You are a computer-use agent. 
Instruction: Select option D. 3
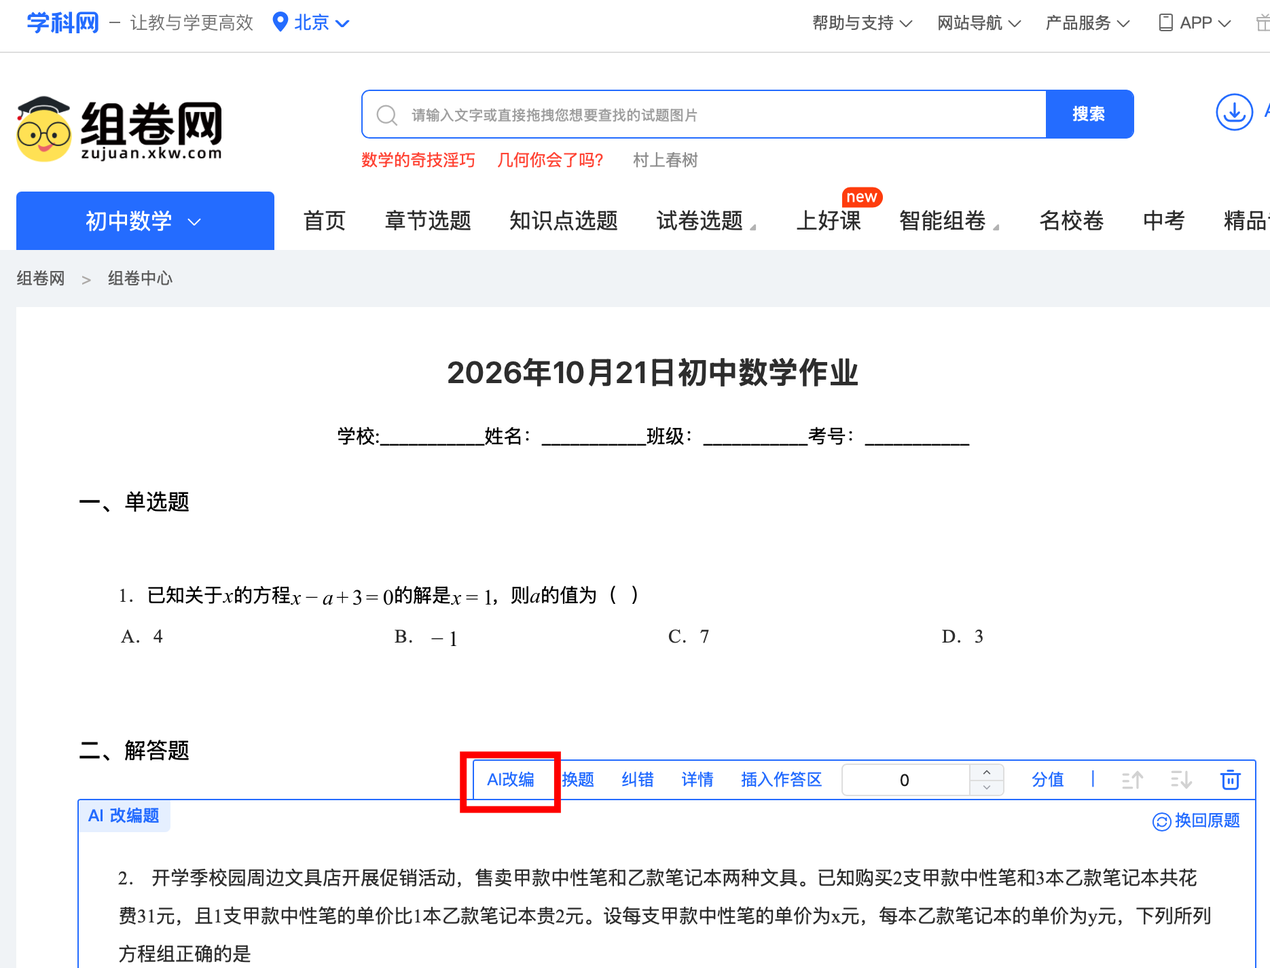coord(963,637)
